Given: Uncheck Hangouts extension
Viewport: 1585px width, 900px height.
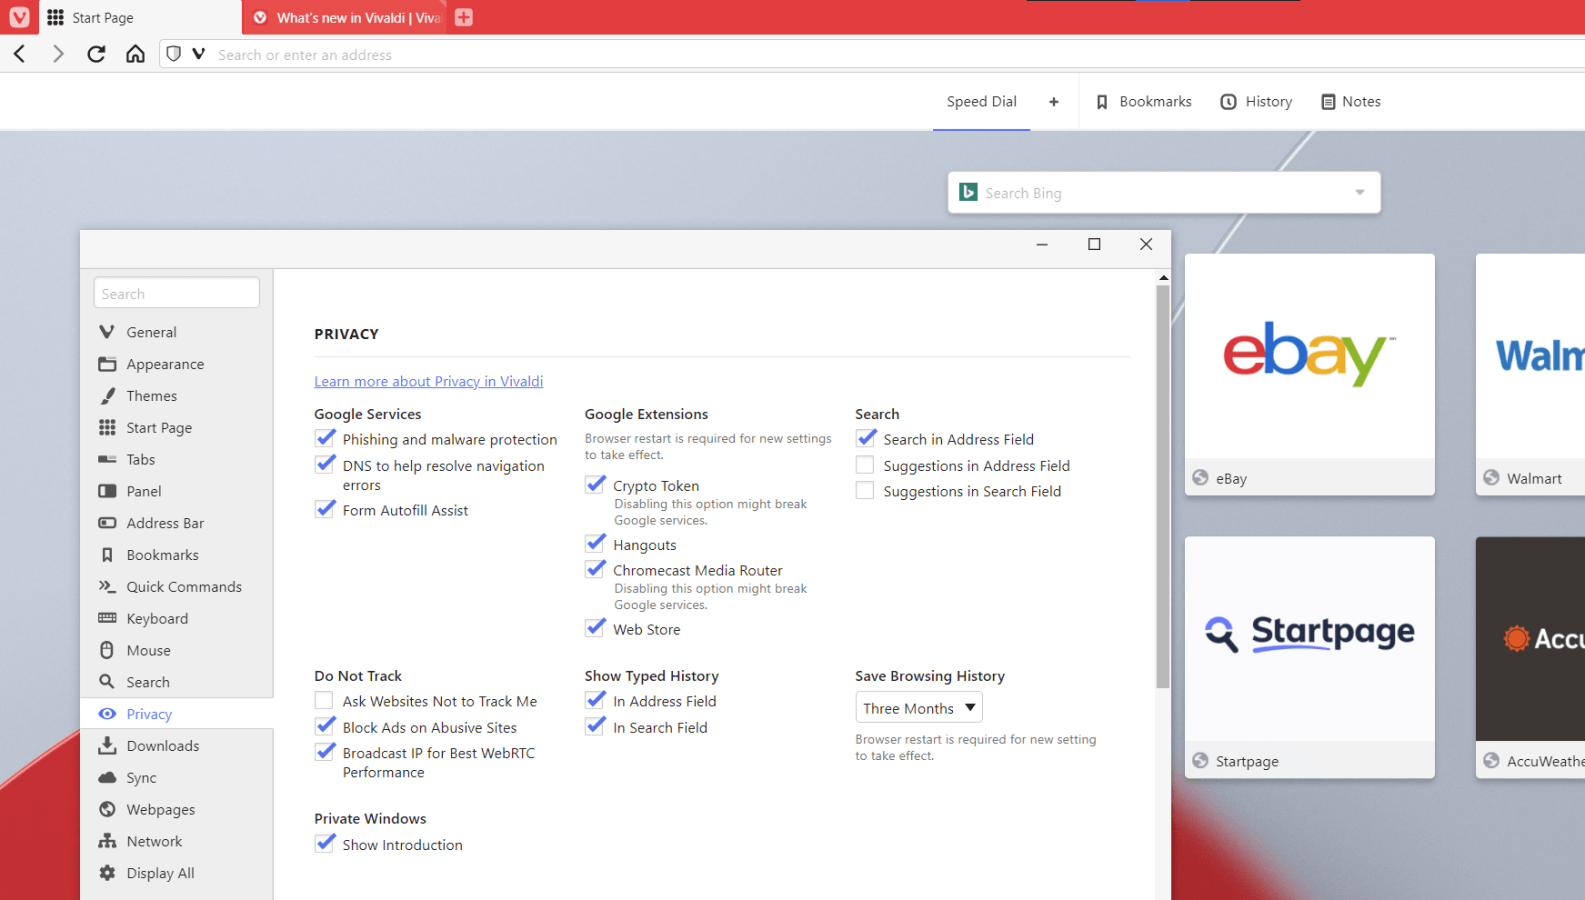Looking at the screenshot, I should pyautogui.click(x=595, y=544).
